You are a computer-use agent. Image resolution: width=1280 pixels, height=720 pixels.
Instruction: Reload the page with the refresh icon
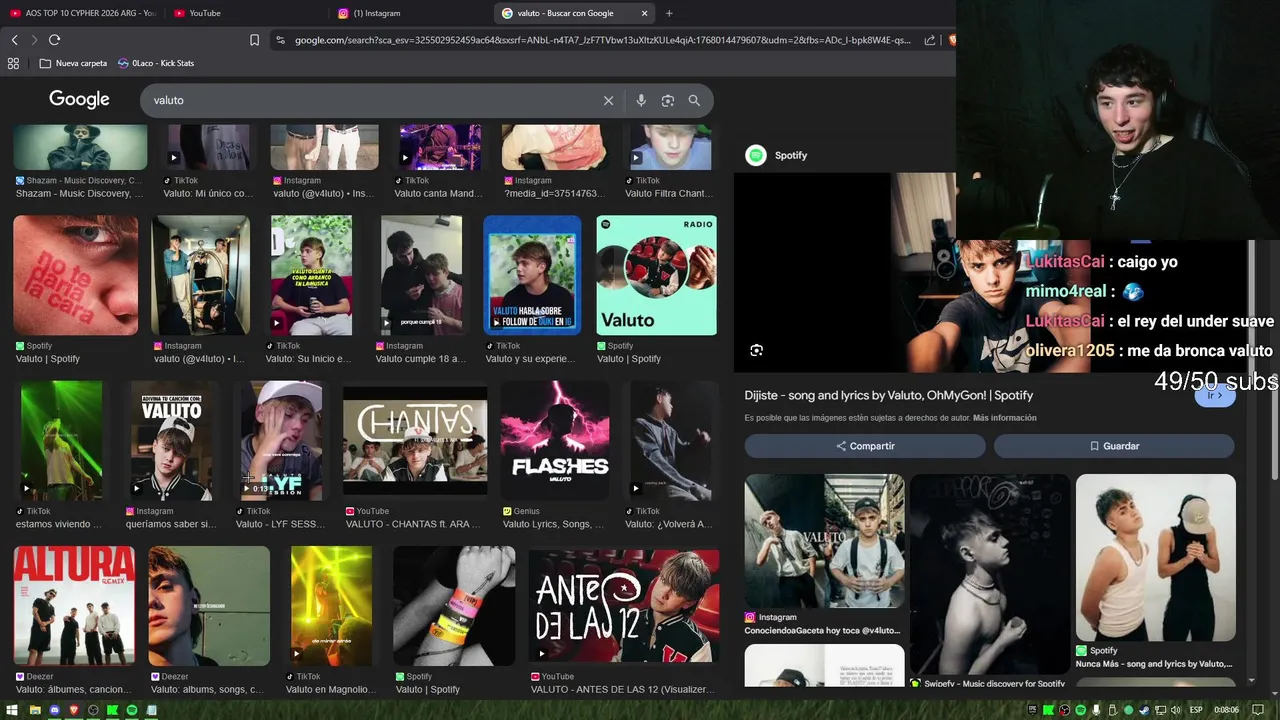[54, 40]
